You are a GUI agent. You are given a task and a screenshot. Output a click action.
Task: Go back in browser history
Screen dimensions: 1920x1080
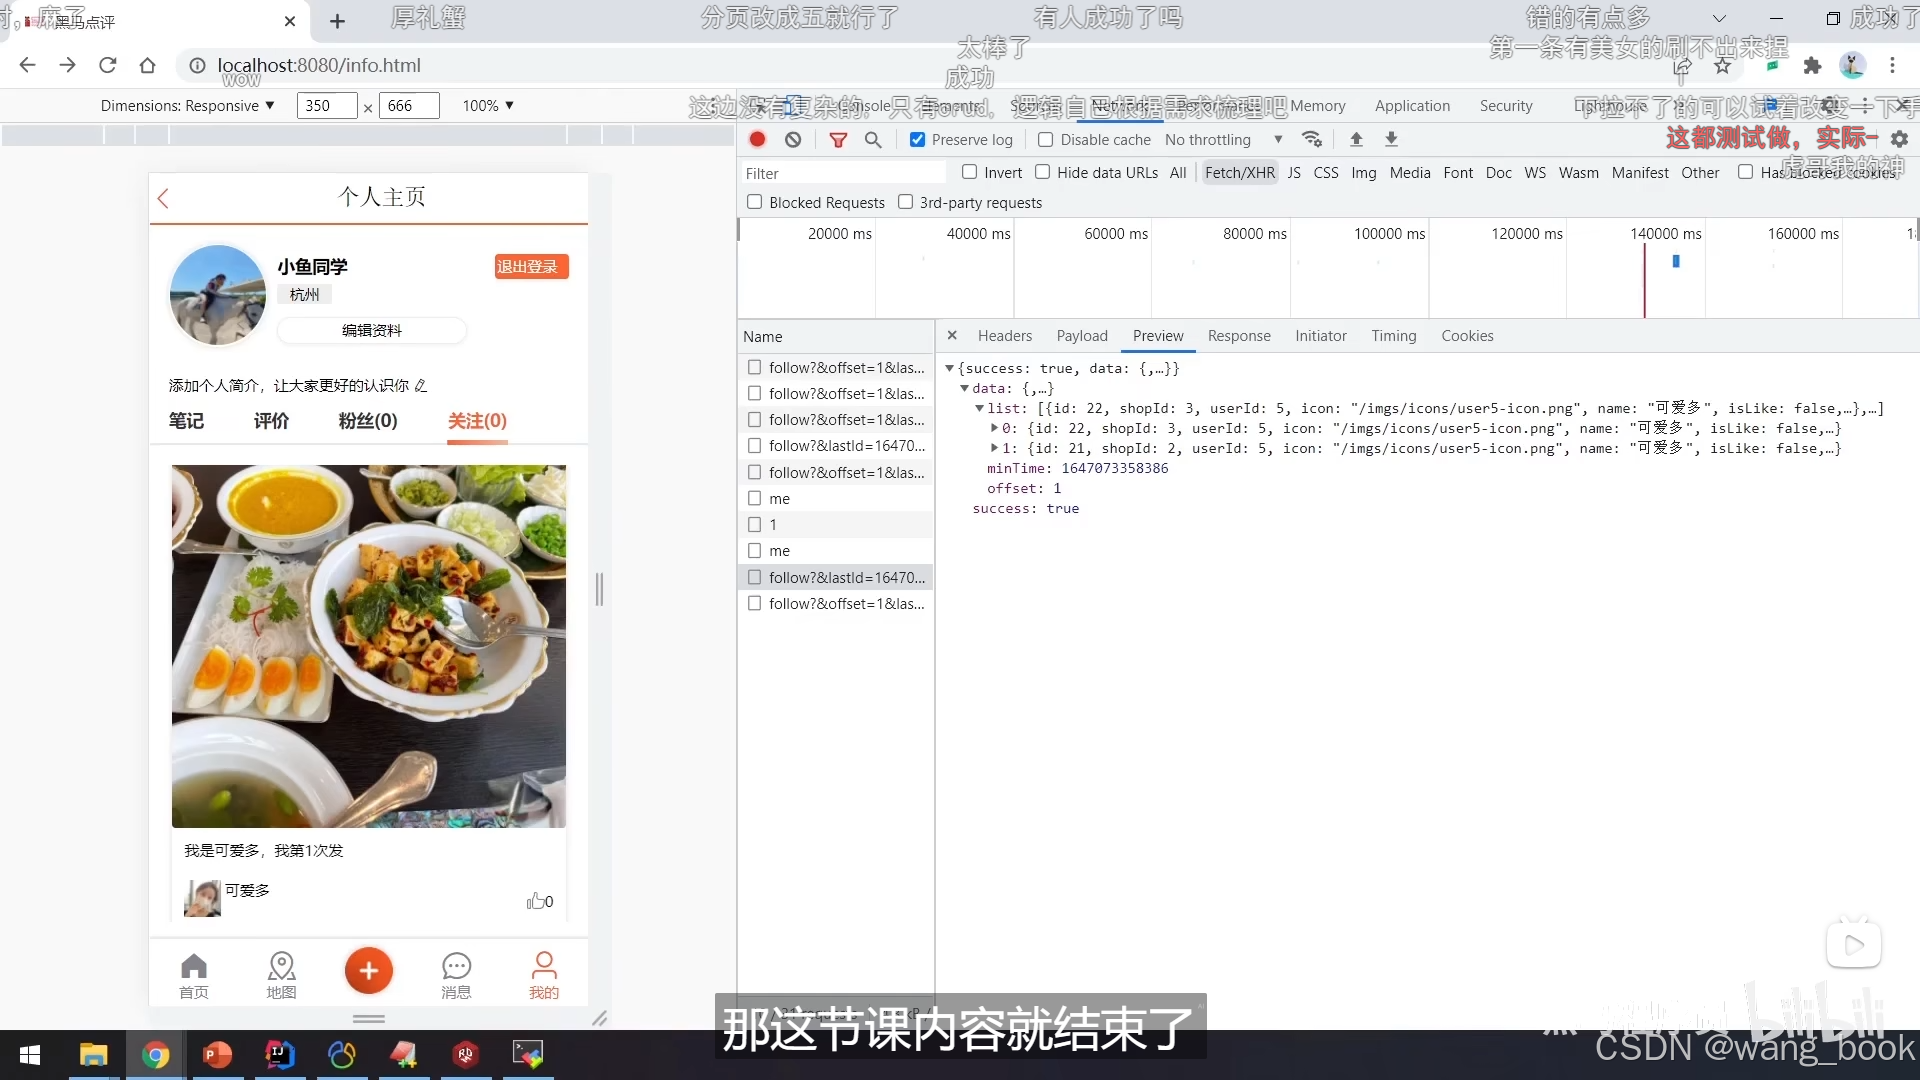27,65
